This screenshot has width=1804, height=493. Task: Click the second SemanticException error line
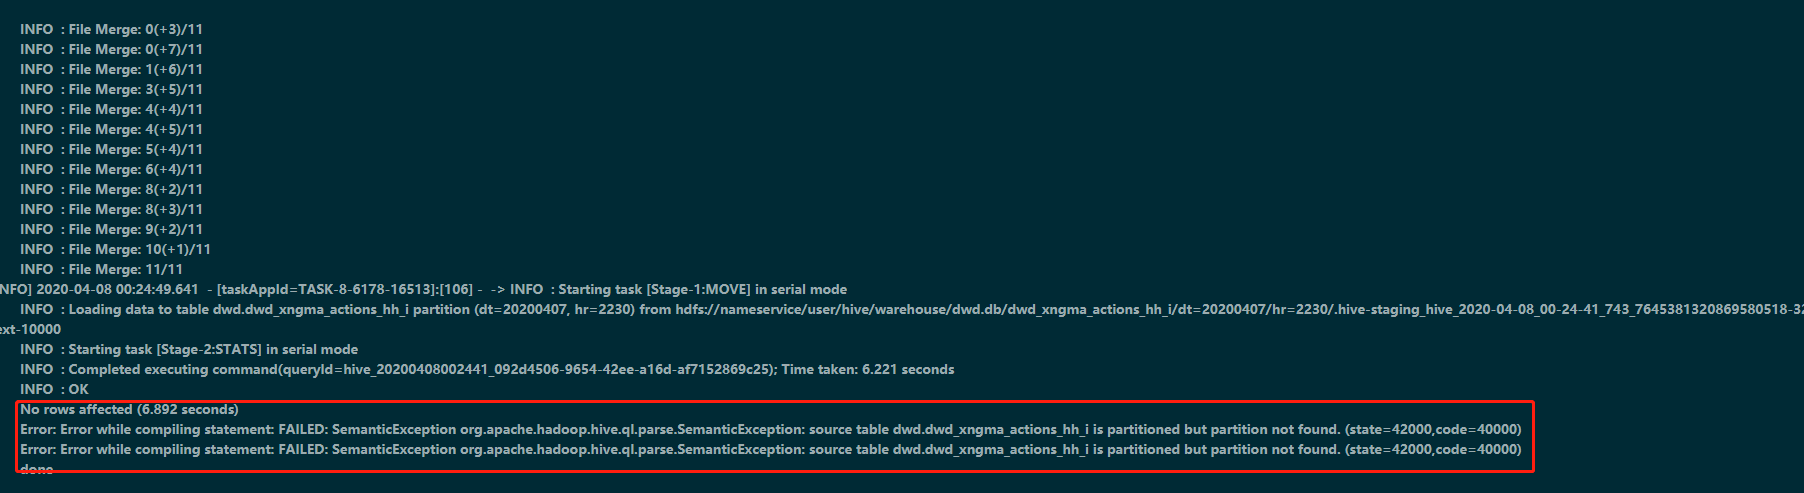click(771, 449)
